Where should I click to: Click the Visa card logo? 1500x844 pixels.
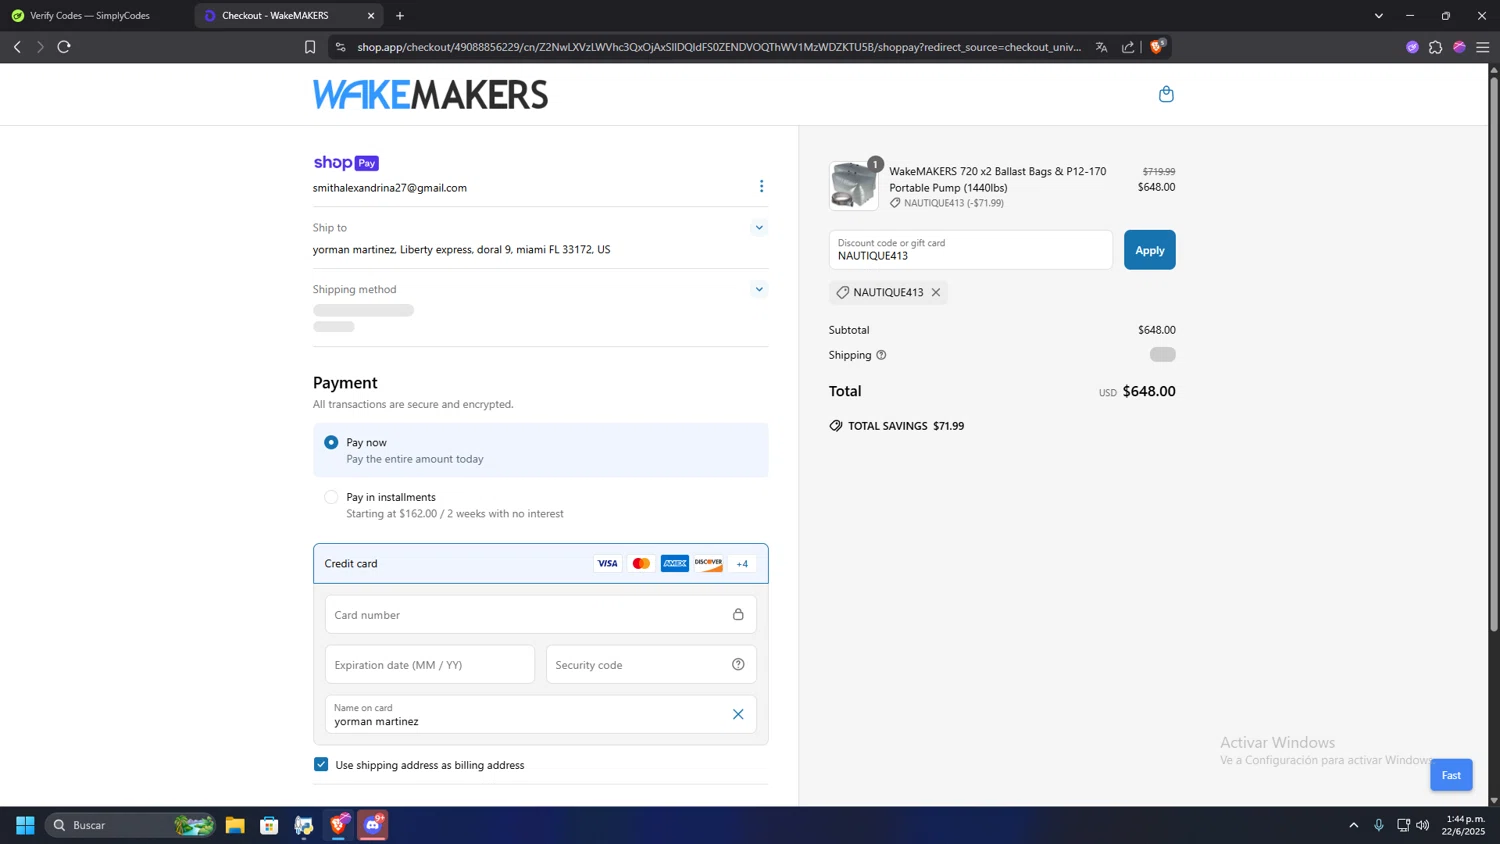[x=607, y=563]
